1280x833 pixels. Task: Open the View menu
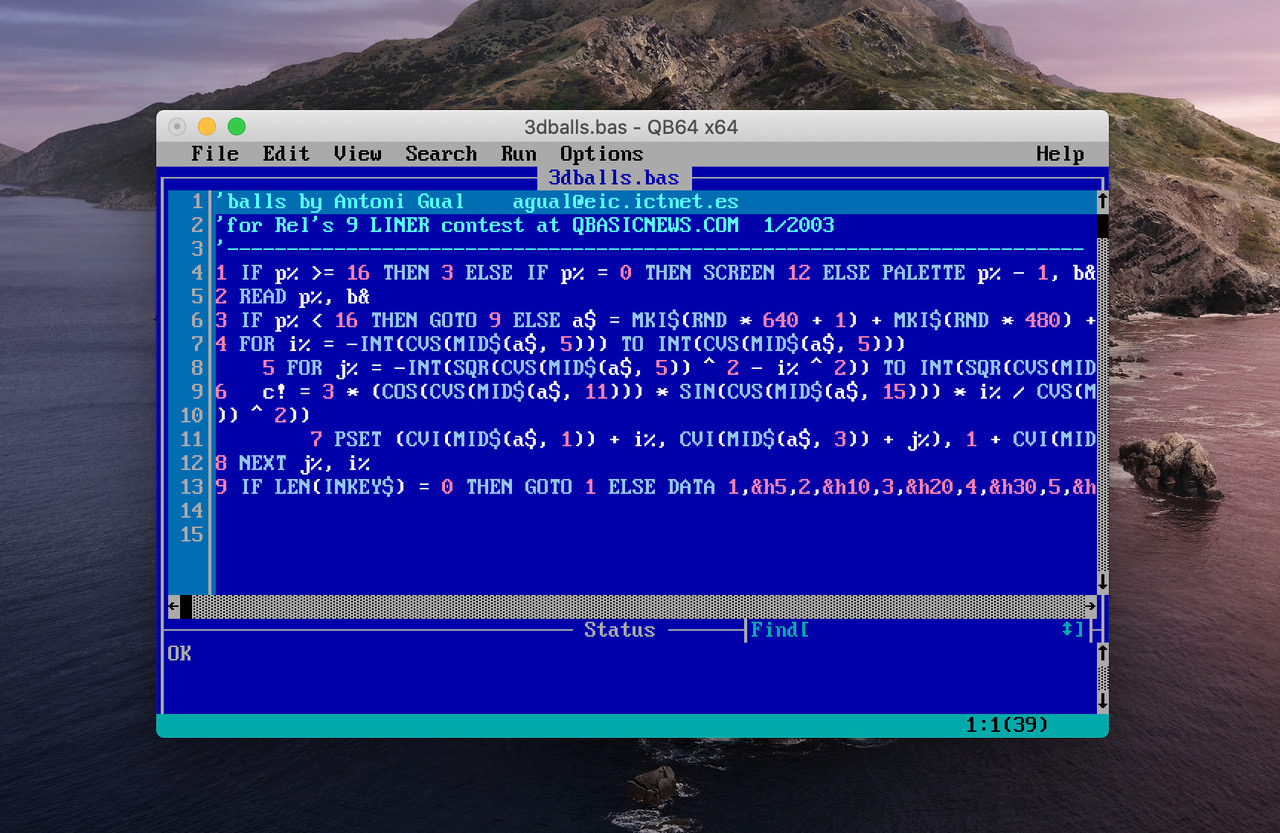coord(358,154)
